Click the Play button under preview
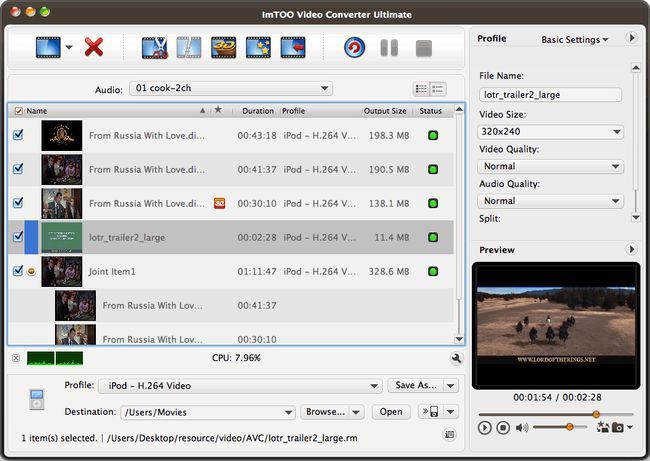The height and width of the screenshot is (461, 650). tap(485, 427)
